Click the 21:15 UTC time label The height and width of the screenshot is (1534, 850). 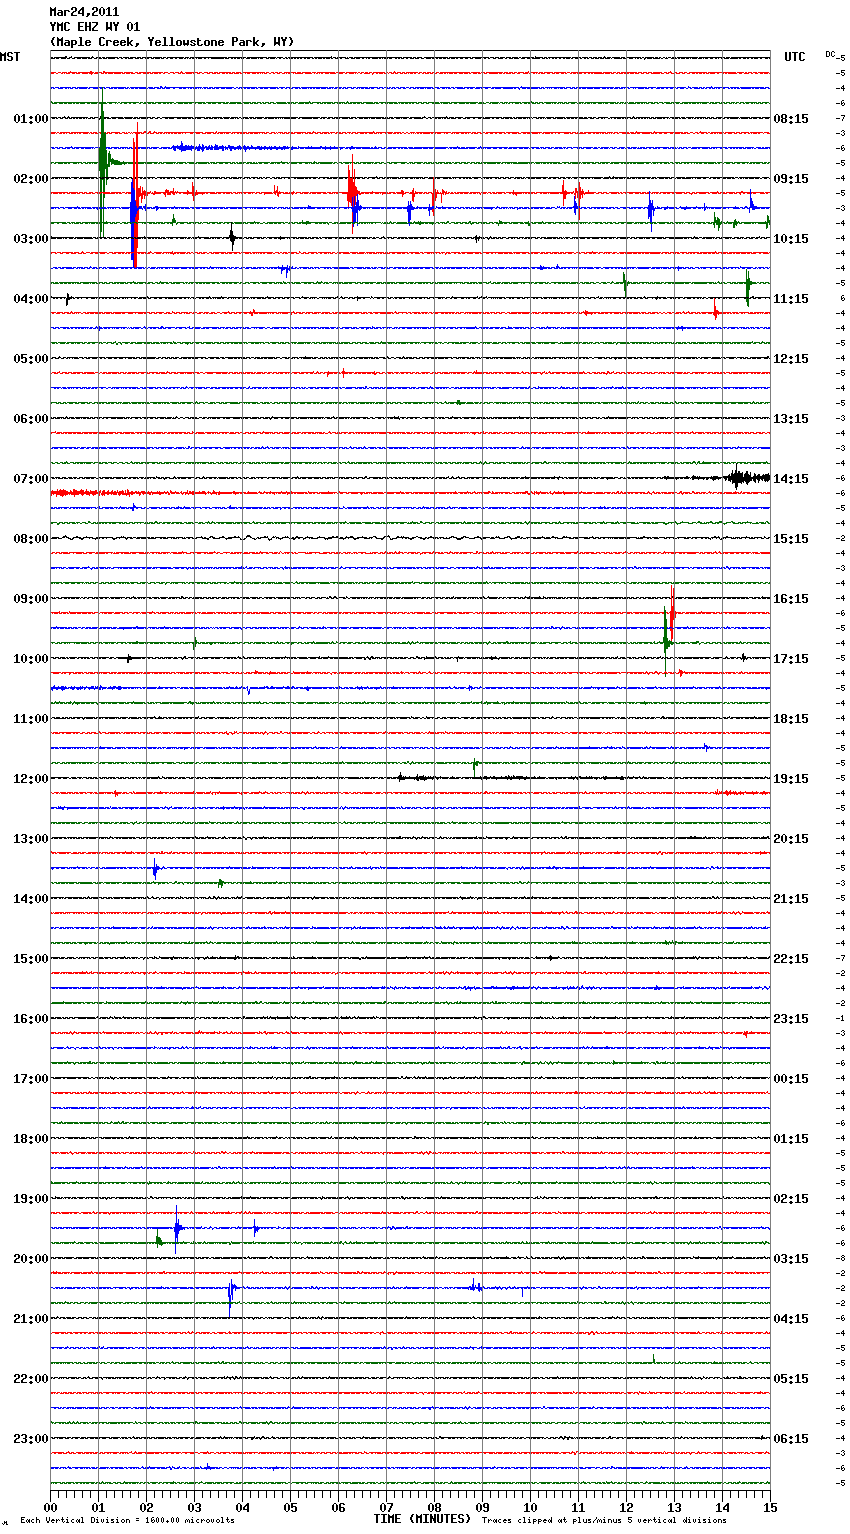pyautogui.click(x=791, y=899)
